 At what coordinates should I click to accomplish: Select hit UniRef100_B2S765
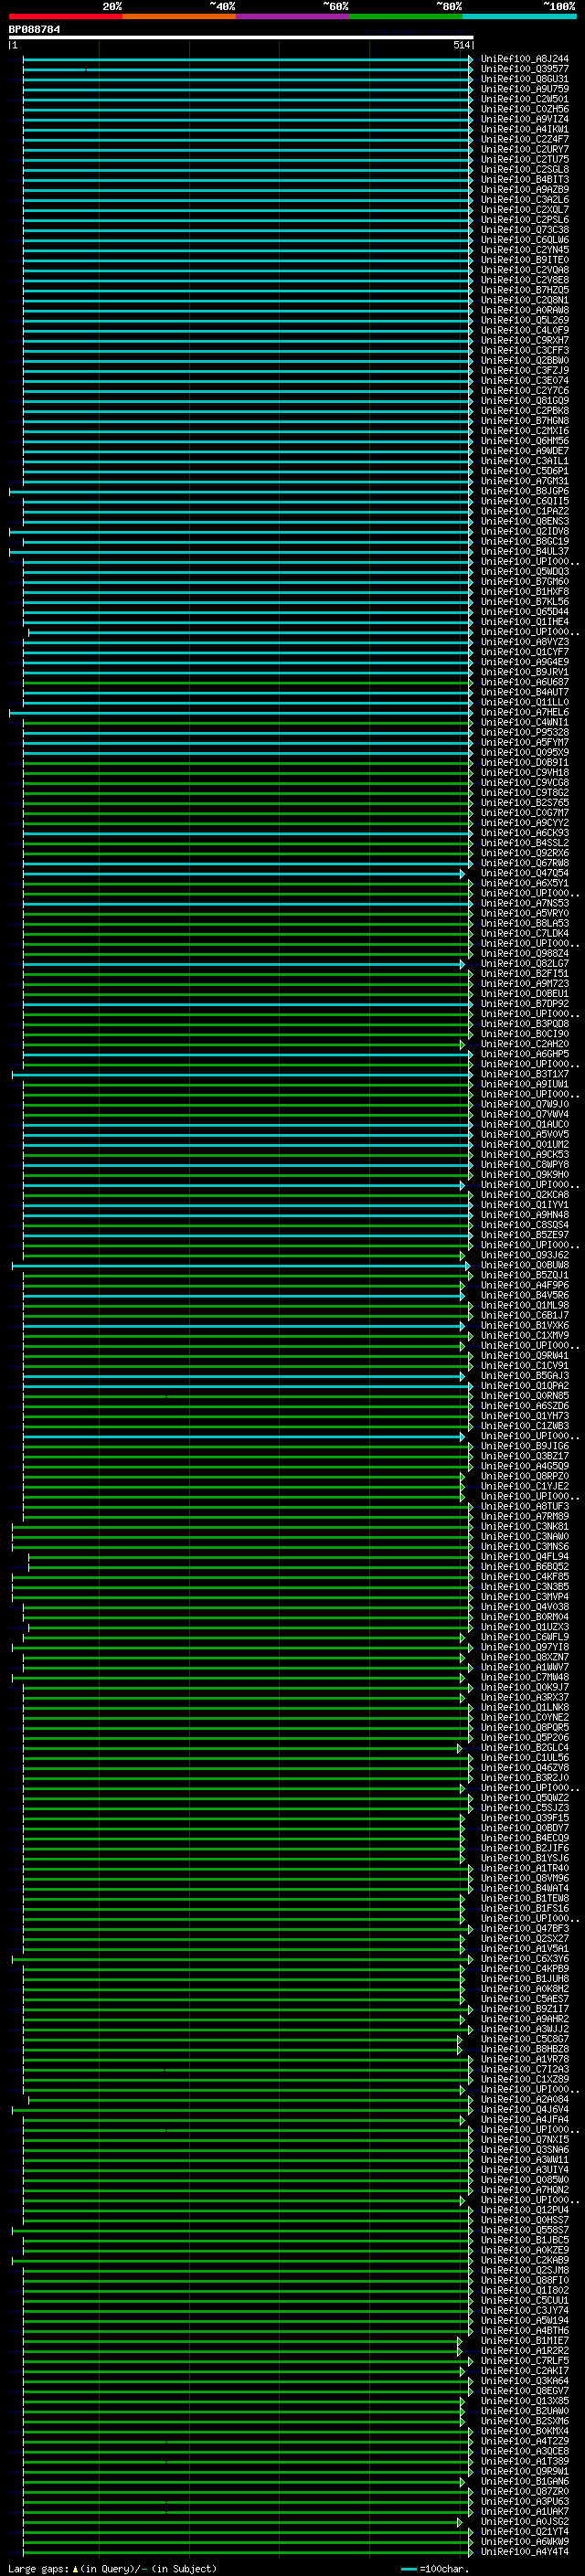(525, 803)
